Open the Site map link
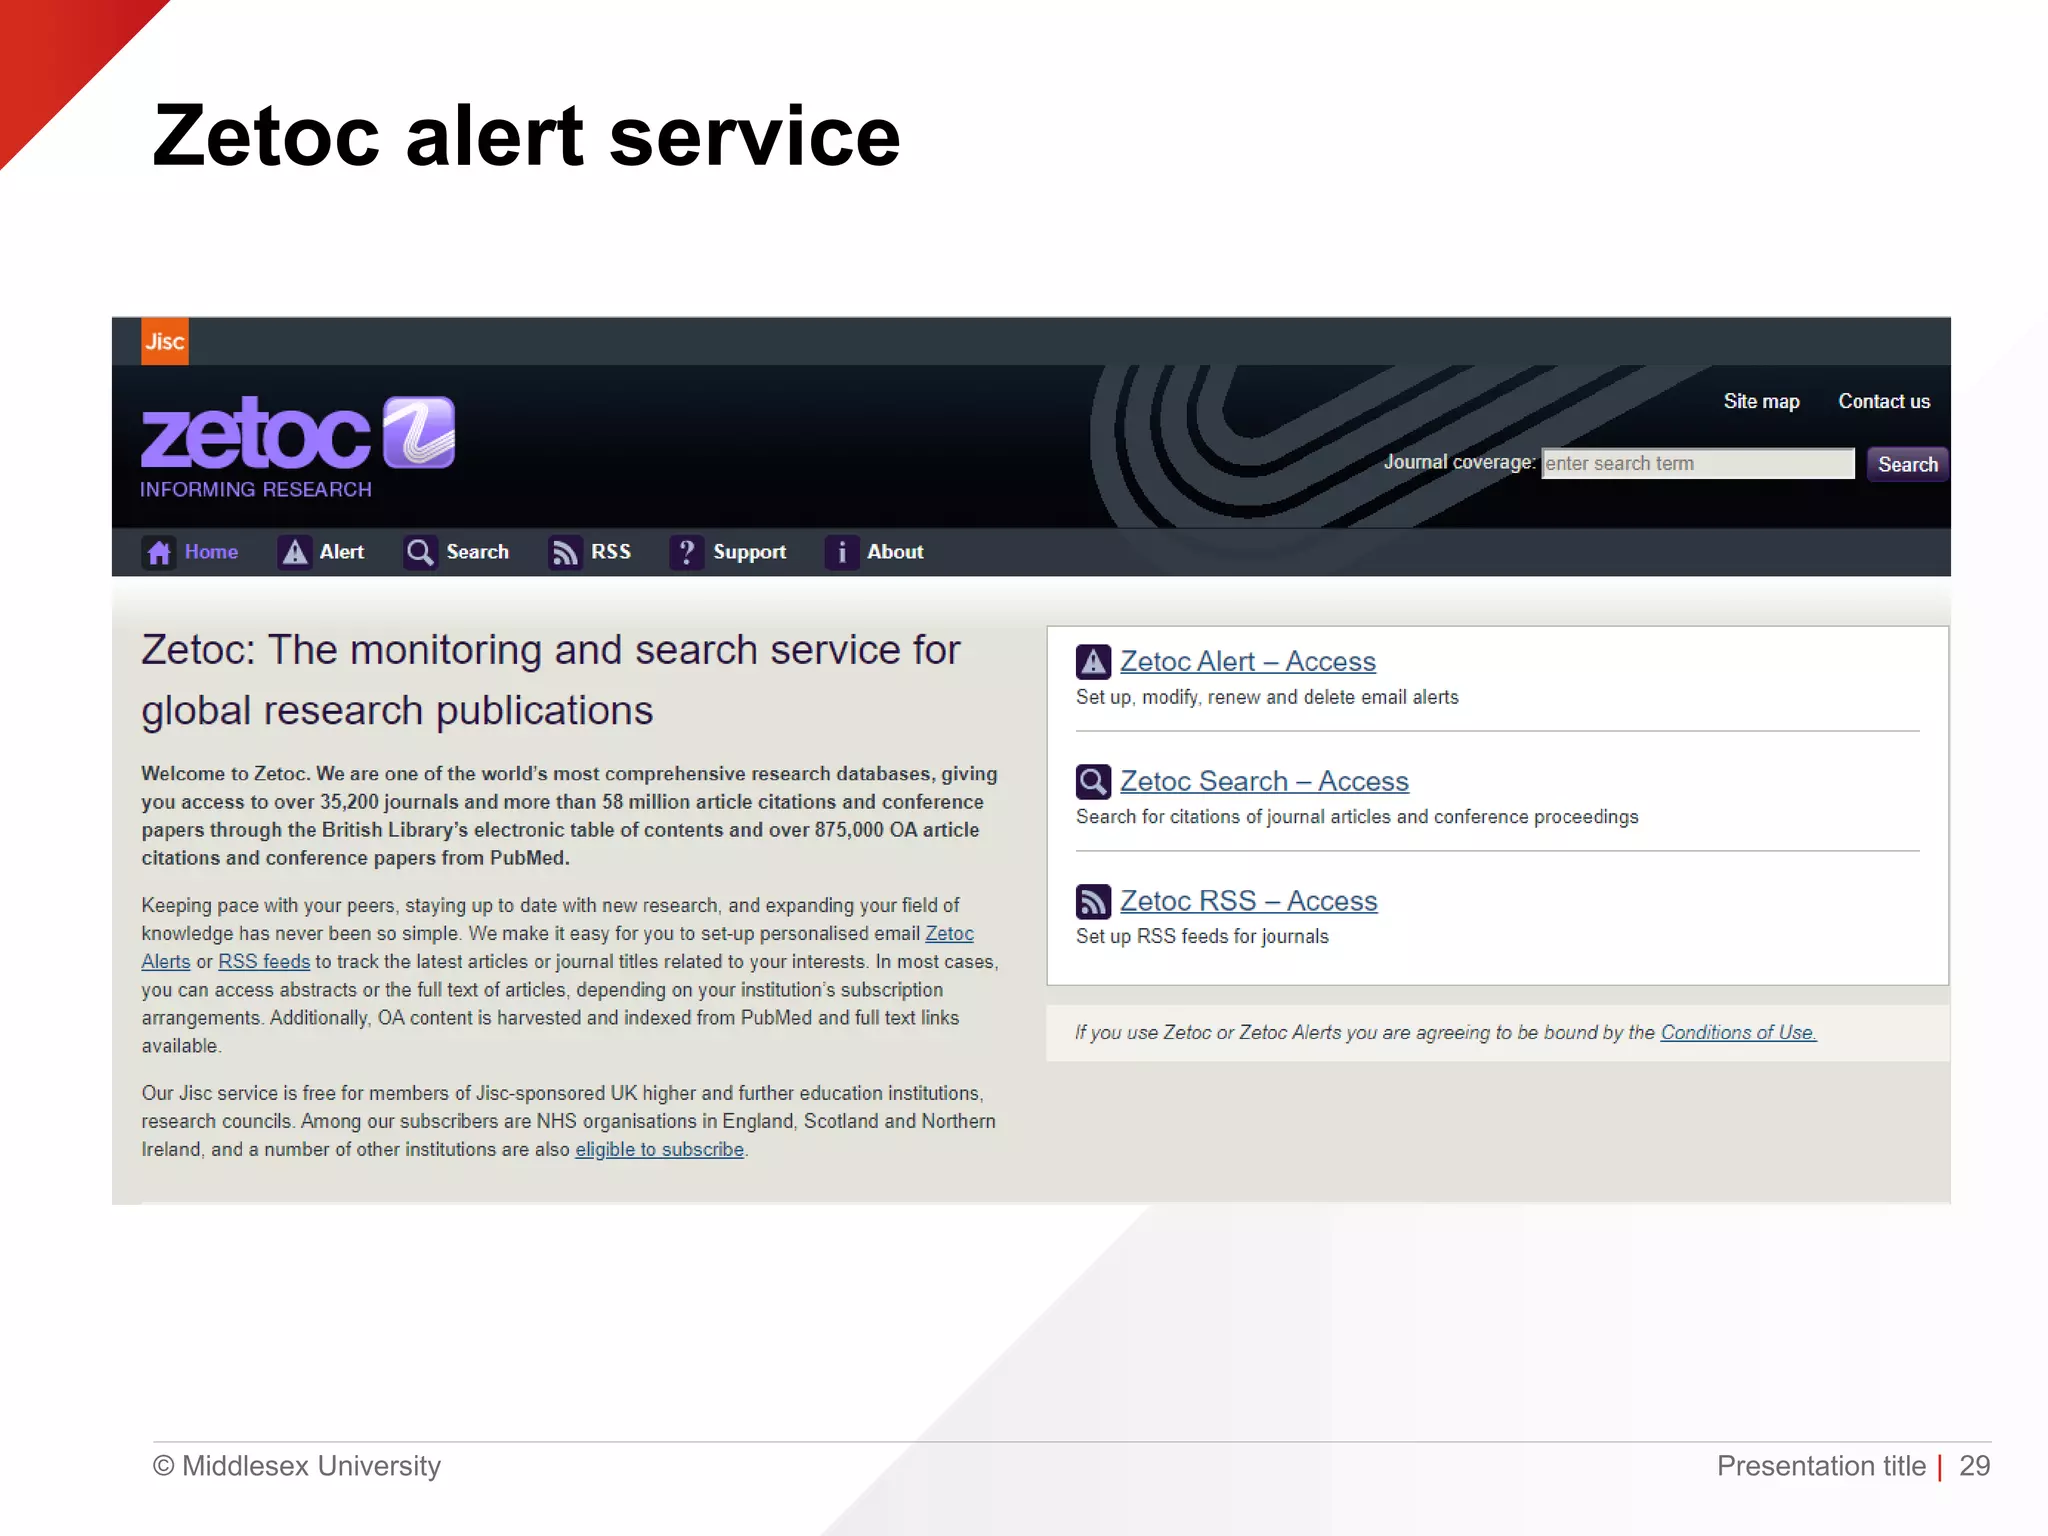This screenshot has height=1536, width=2048. click(1761, 401)
